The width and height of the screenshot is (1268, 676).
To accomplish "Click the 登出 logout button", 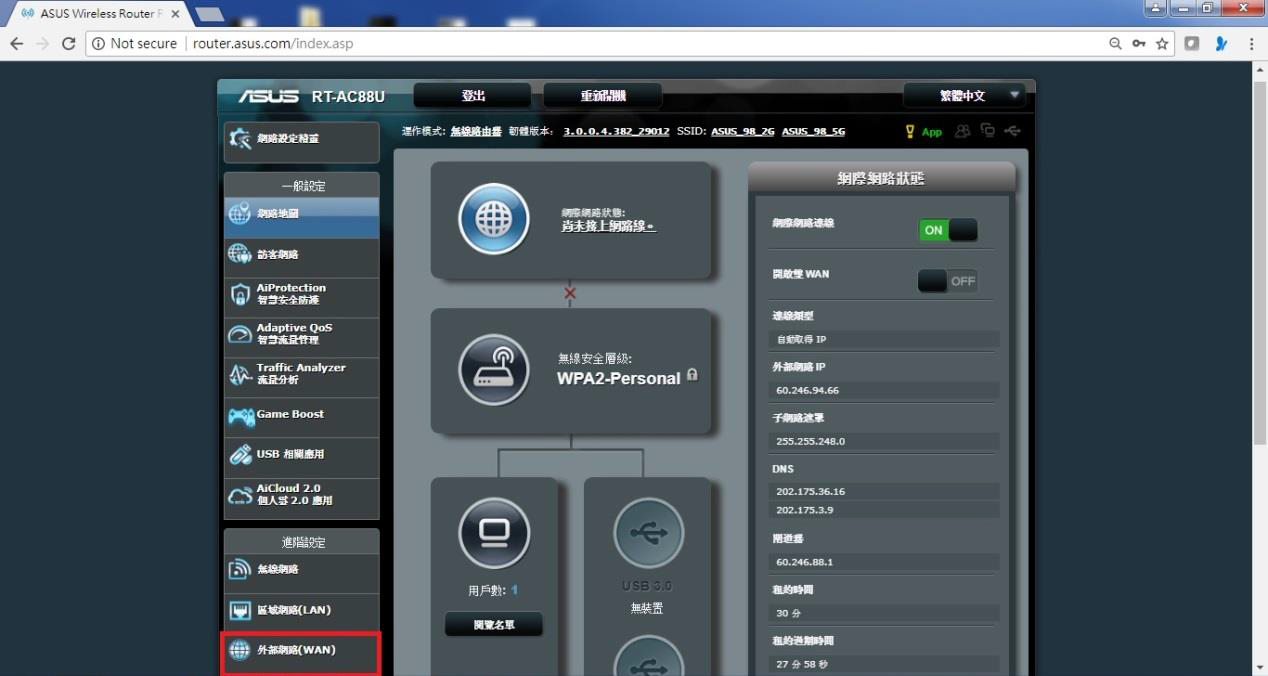I will (473, 96).
